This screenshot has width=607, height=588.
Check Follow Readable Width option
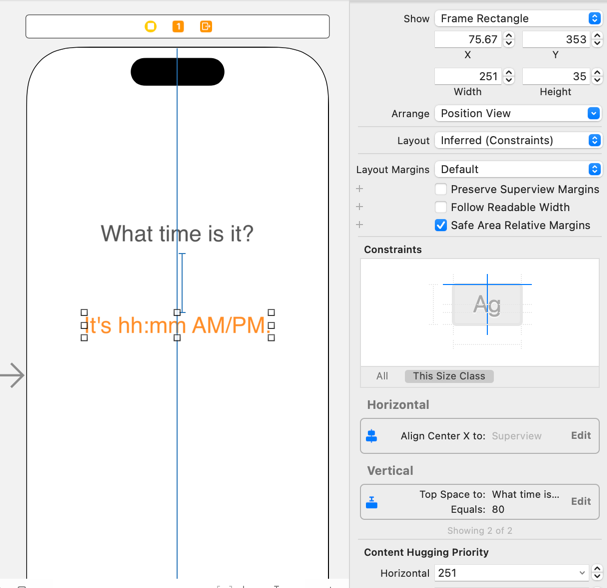coord(441,207)
